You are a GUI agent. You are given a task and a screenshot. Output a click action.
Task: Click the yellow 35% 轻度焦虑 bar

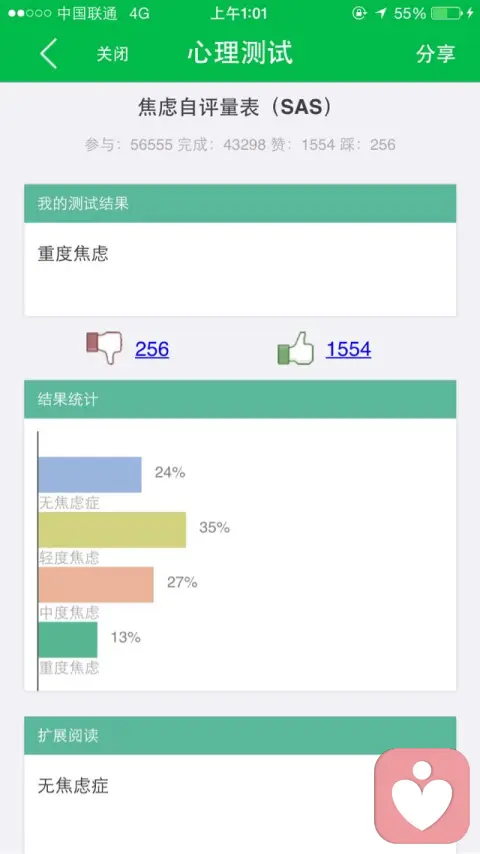pos(112,529)
